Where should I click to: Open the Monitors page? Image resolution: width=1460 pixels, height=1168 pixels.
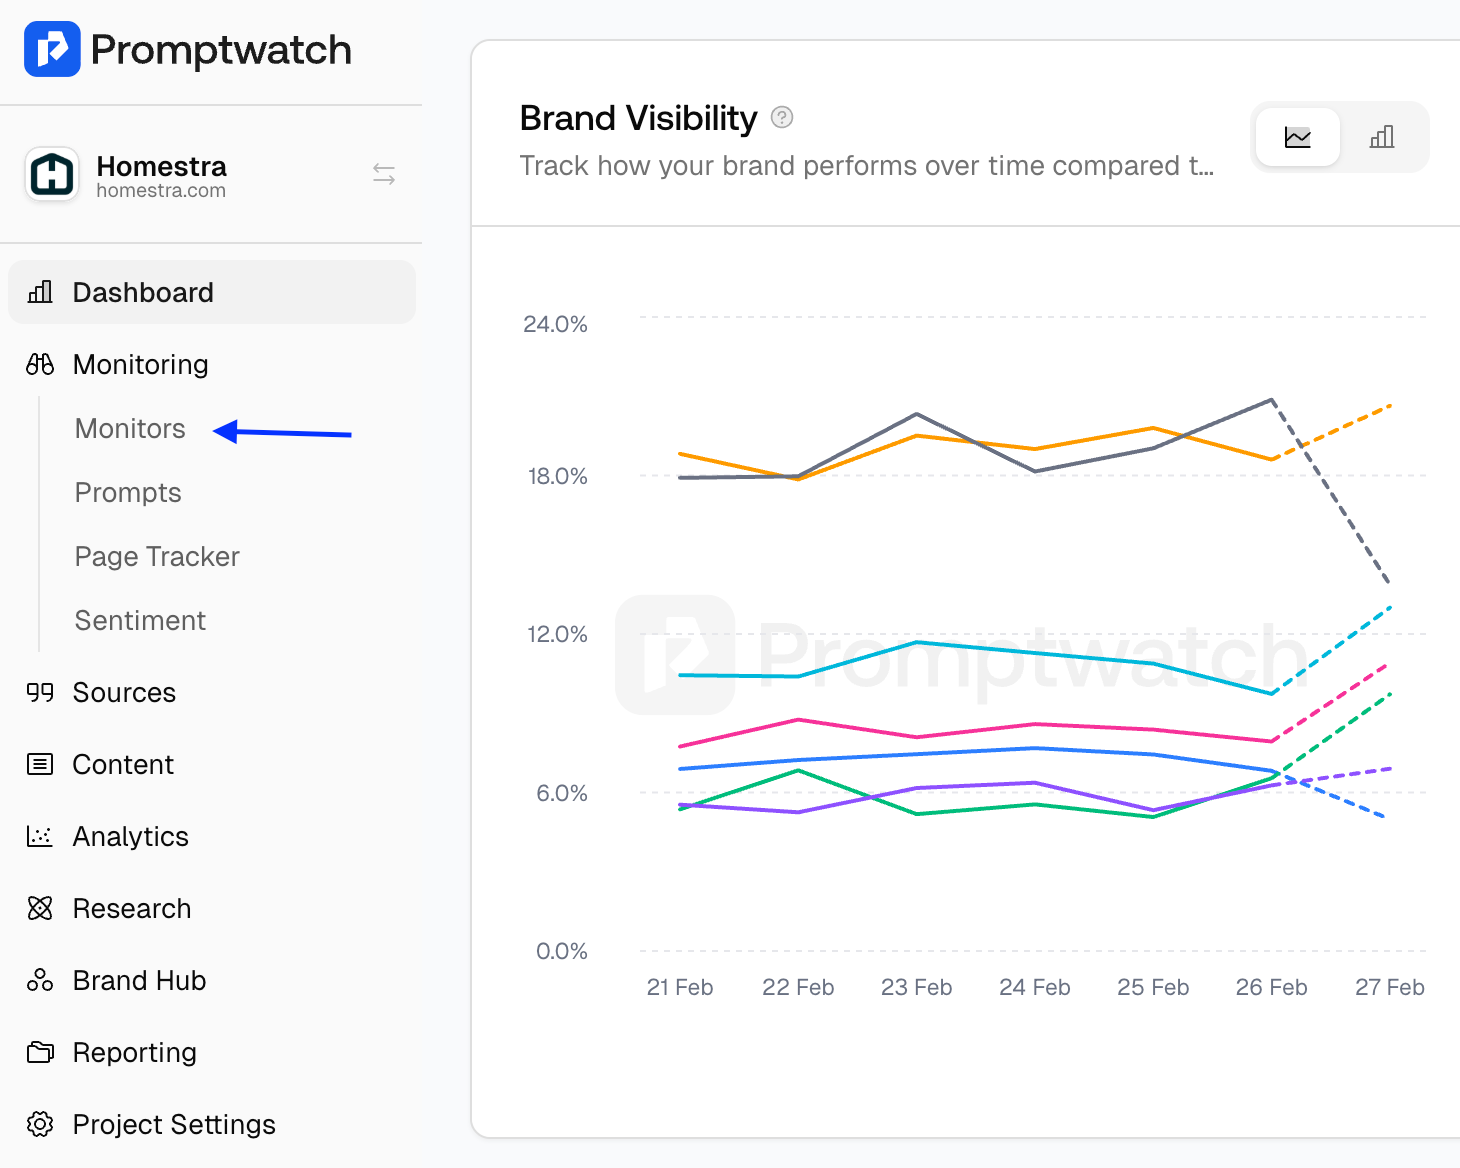coord(130,428)
